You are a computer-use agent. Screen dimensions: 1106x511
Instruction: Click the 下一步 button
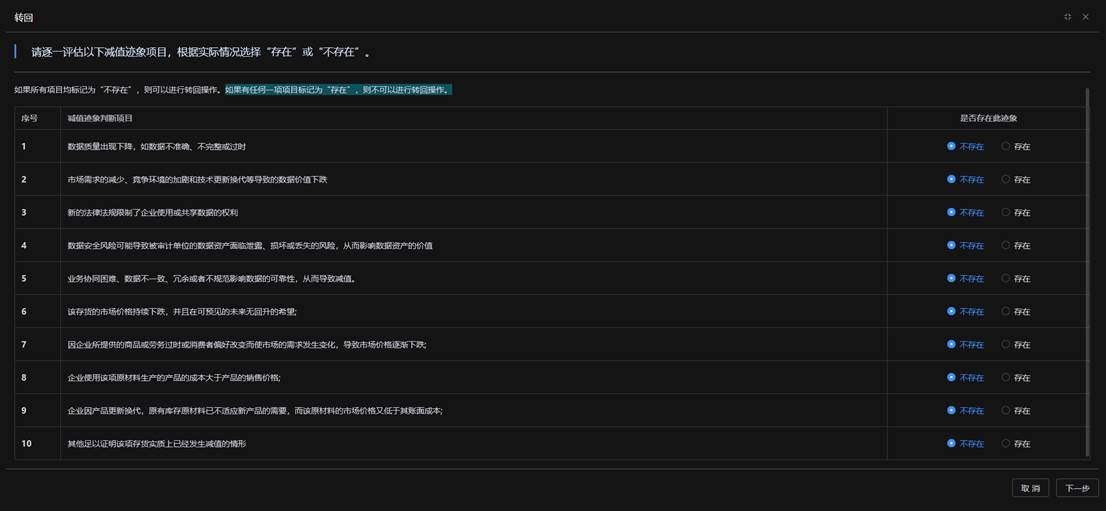pyautogui.click(x=1077, y=488)
